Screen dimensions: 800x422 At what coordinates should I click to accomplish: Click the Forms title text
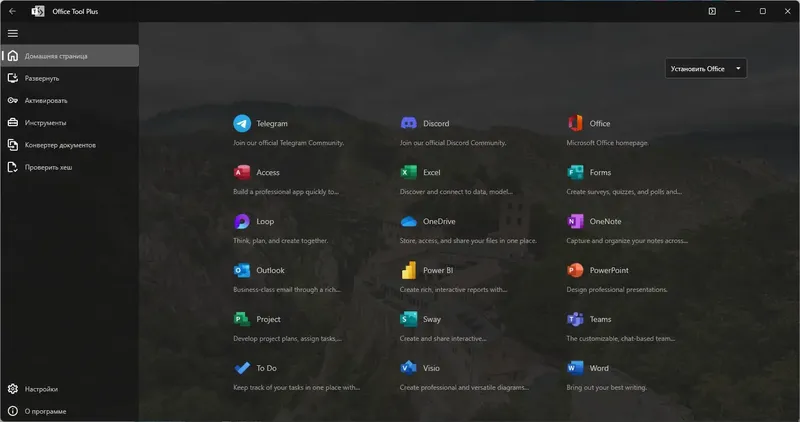coord(600,172)
